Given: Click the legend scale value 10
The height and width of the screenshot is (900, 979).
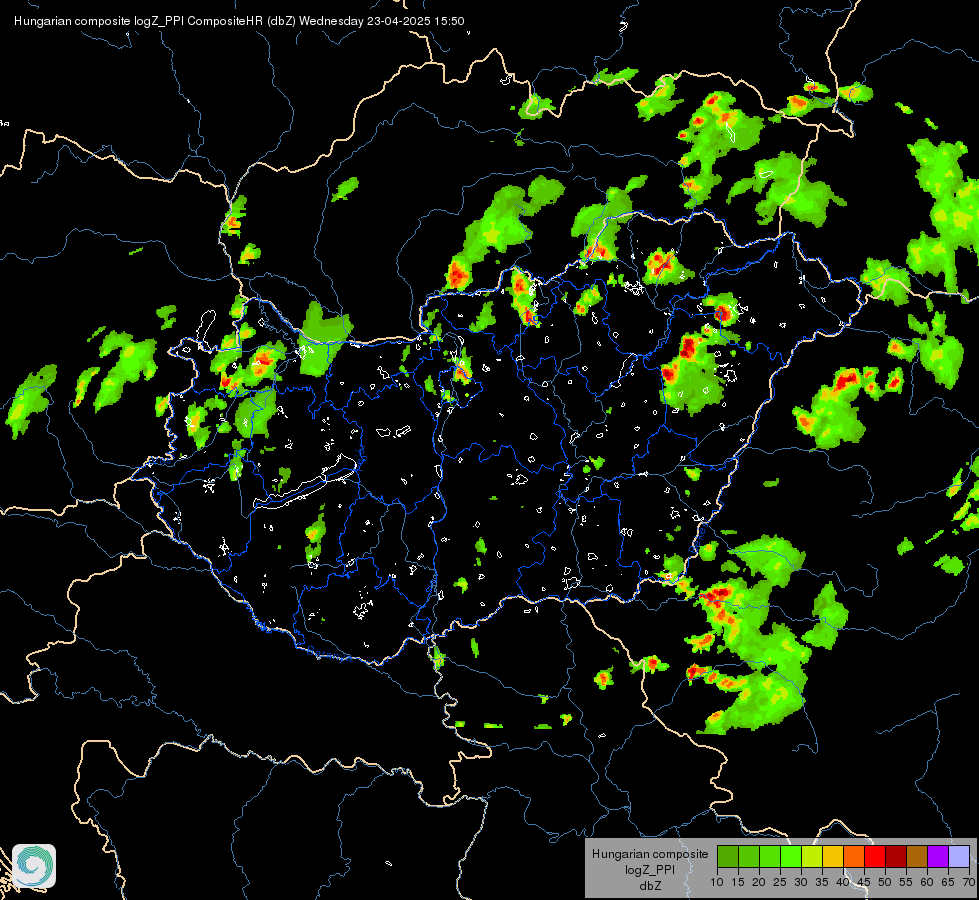Looking at the screenshot, I should pyautogui.click(x=717, y=882).
